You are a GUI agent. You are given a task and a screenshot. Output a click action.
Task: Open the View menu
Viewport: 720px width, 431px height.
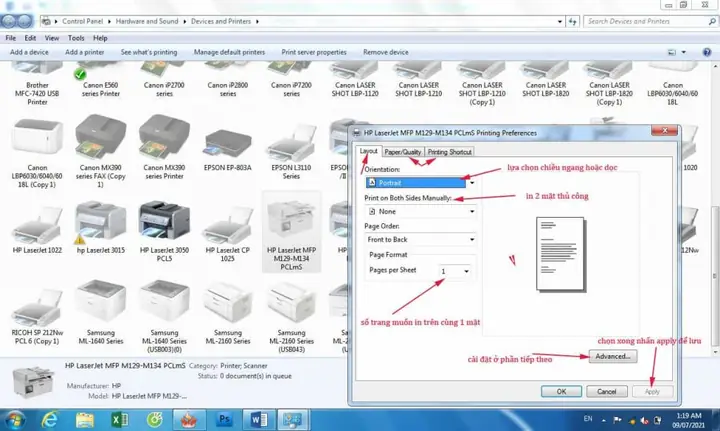[x=52, y=38]
